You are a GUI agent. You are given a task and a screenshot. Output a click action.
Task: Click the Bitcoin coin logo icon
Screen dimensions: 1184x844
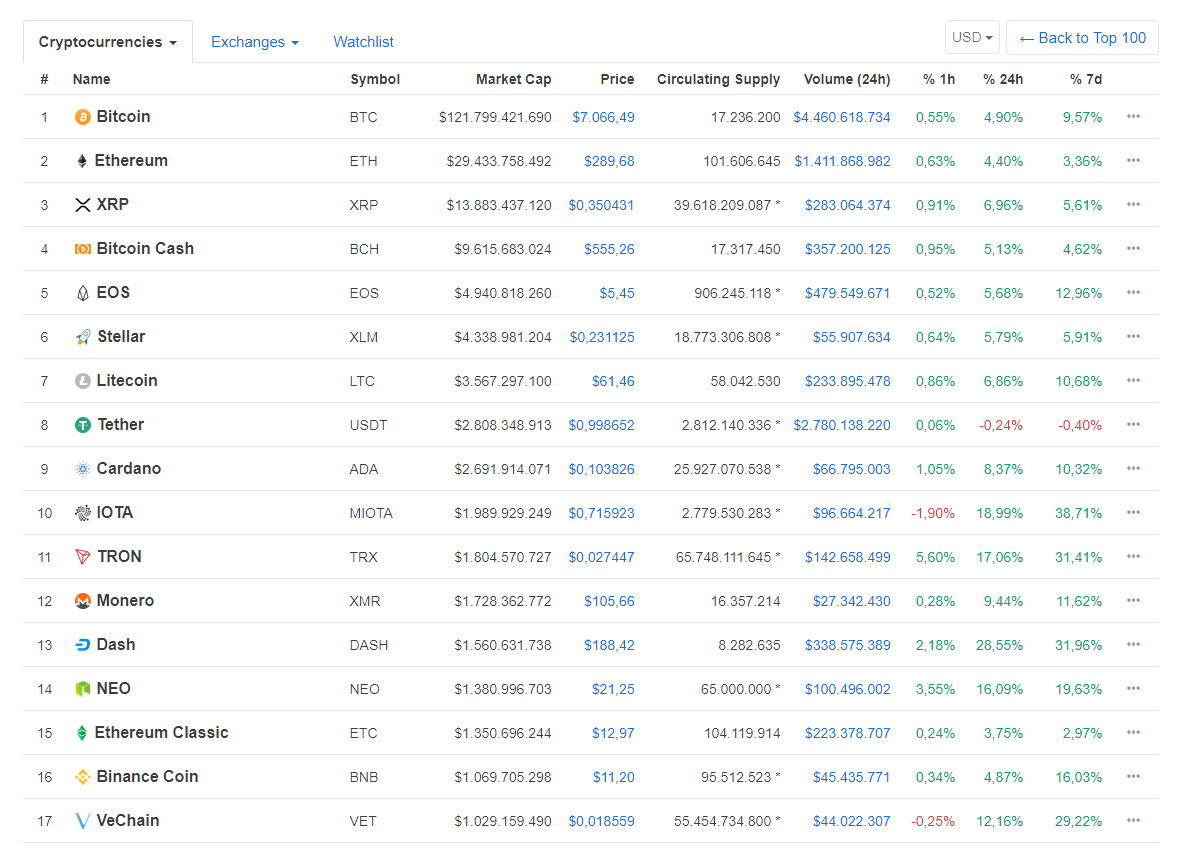click(x=82, y=117)
